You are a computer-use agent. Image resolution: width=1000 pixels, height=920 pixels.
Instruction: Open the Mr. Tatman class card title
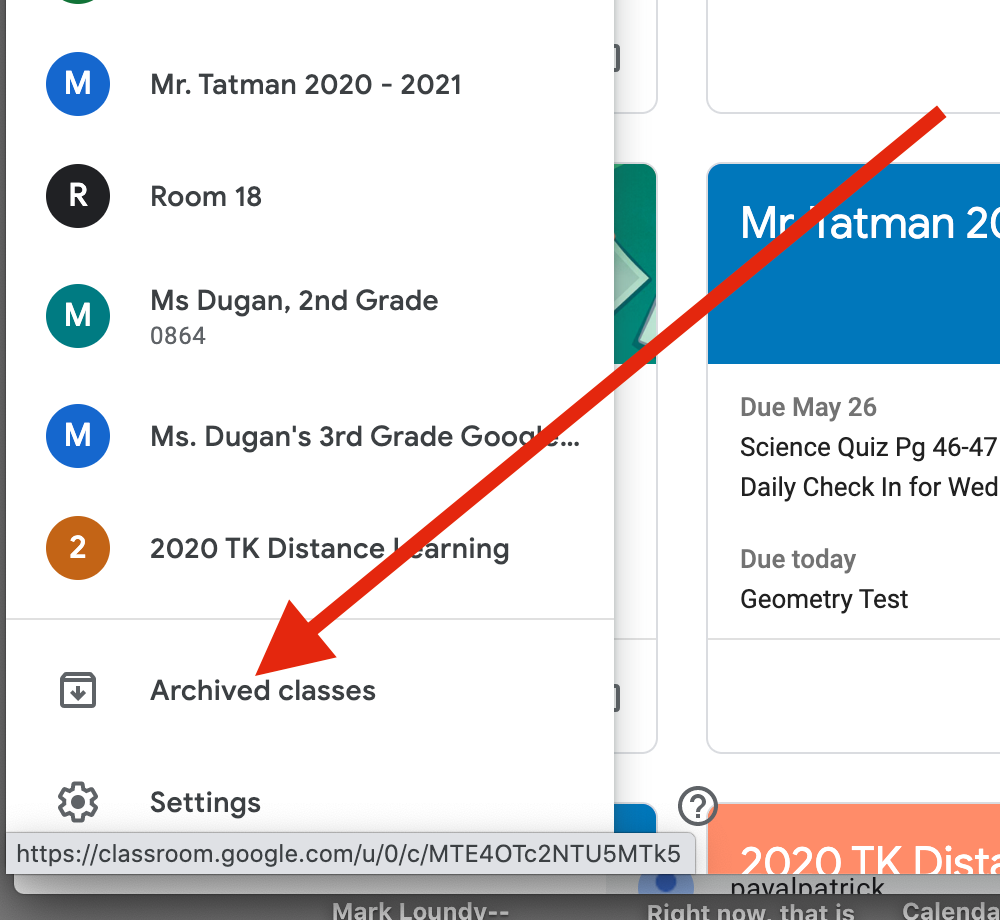870,224
